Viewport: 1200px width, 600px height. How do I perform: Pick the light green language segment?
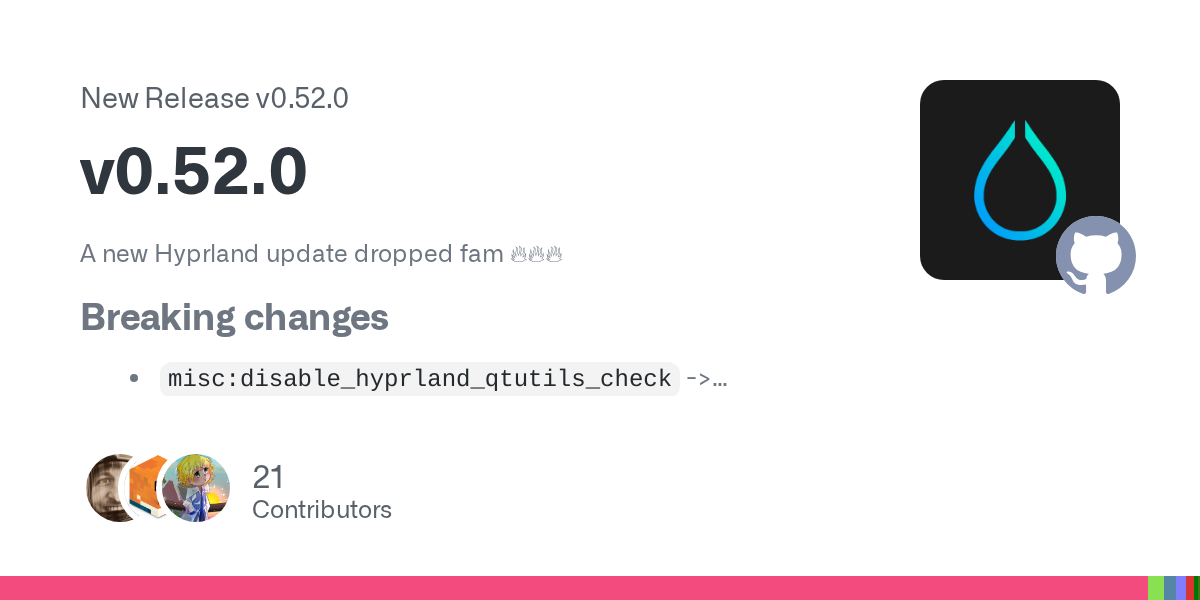click(x=1156, y=588)
